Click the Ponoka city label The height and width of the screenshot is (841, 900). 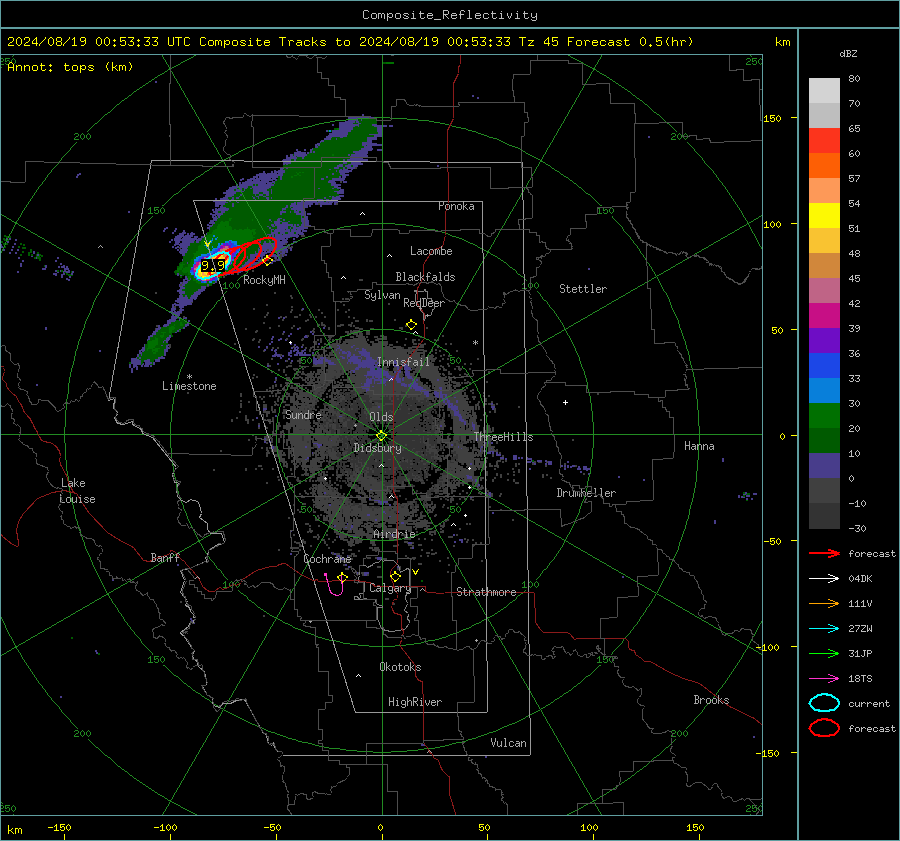click(456, 206)
